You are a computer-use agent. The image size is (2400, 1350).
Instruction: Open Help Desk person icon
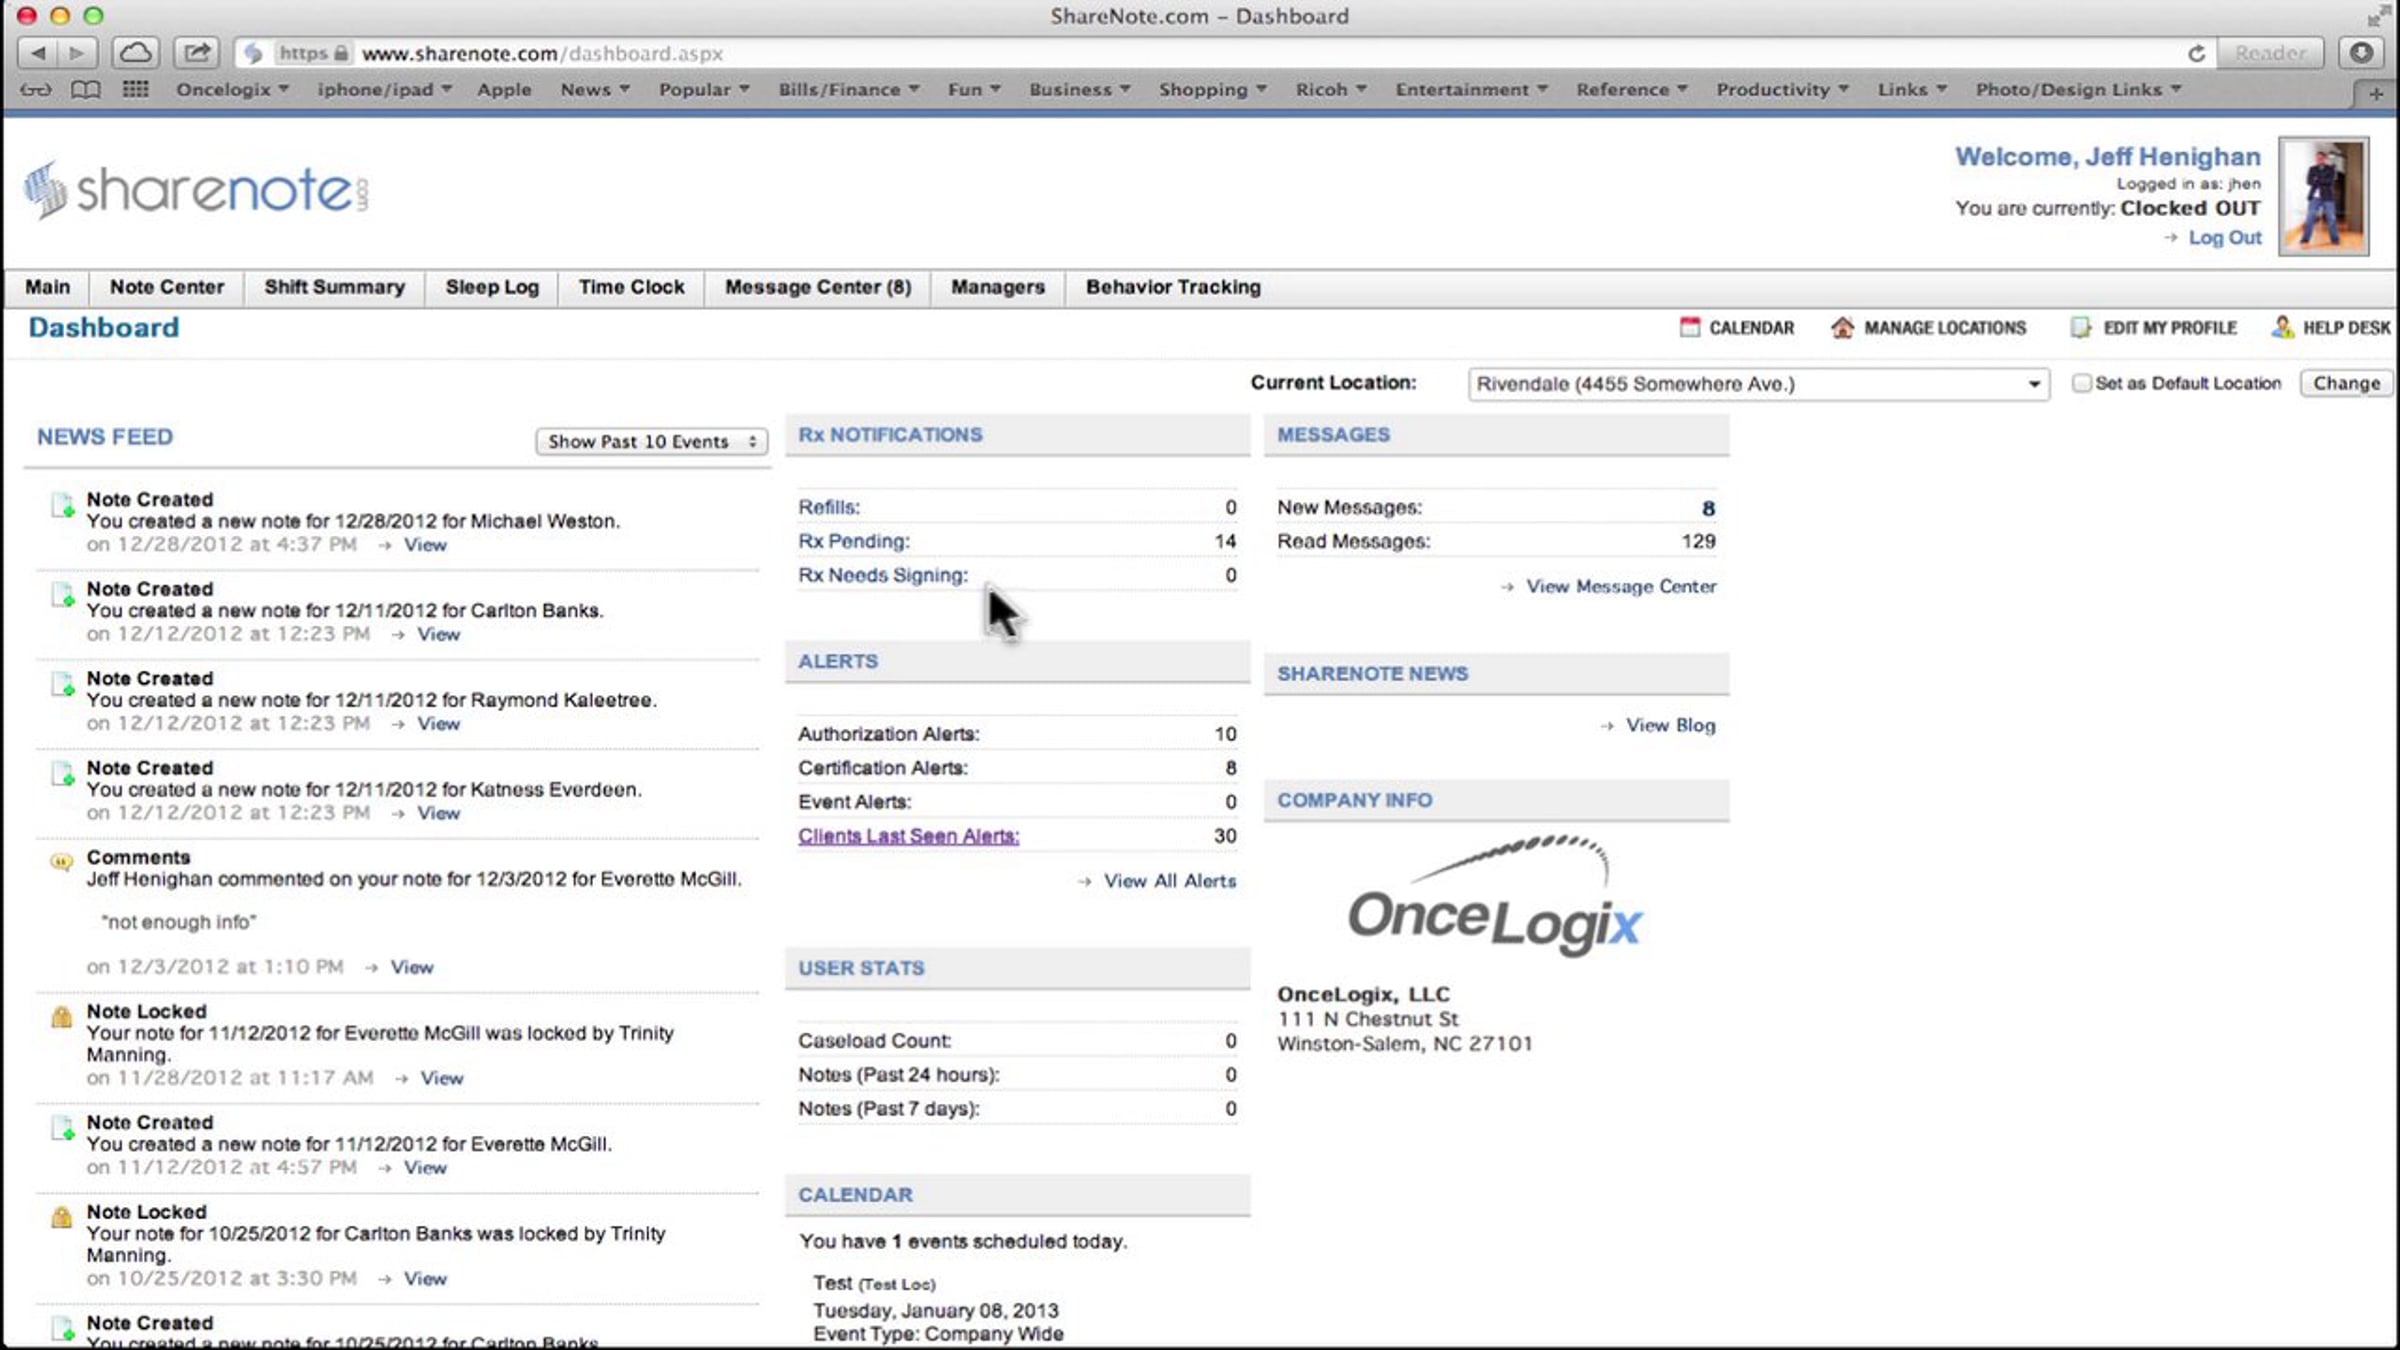[x=2282, y=327]
